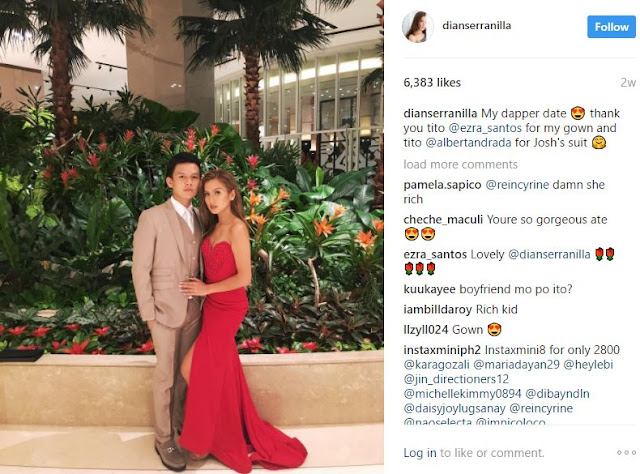Open iambilldaroy commenter profile
Viewport: 640px width, 474px height.
pyautogui.click(x=437, y=309)
